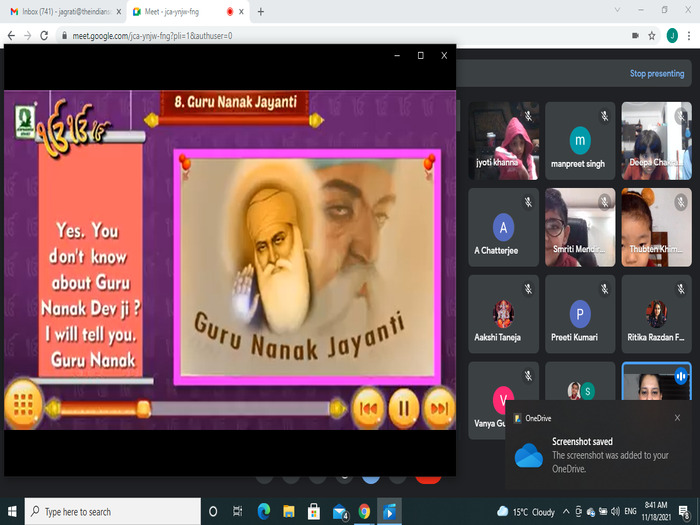Close the Gmail Inbox tab
Viewport: 700px width, 525px height.
click(119, 12)
